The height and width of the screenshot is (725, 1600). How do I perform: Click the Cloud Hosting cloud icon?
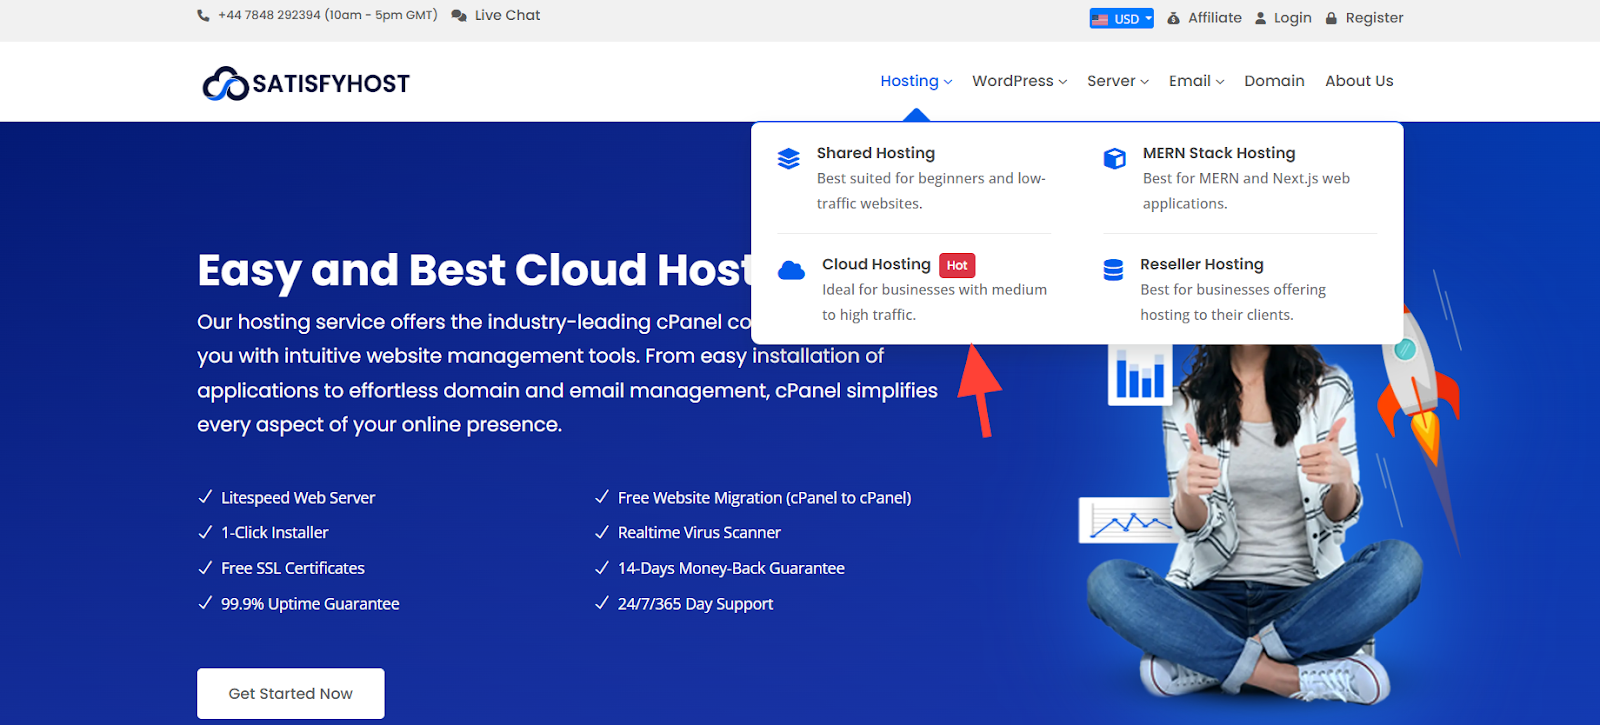791,270
